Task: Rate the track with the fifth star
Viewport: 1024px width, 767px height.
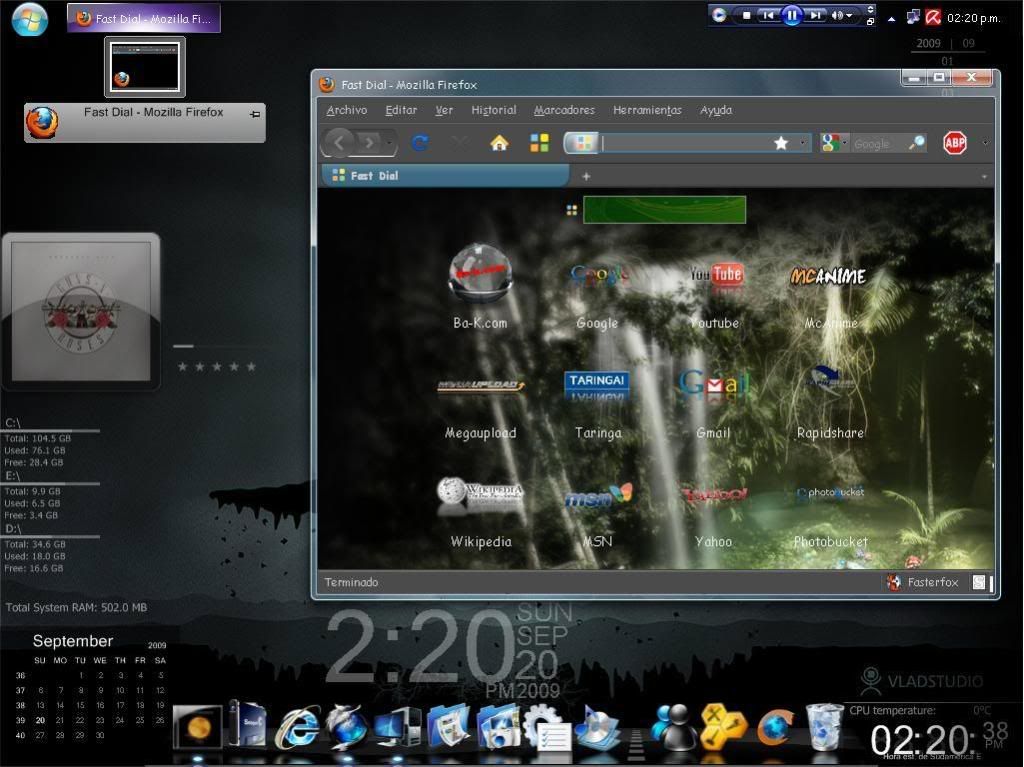Action: [x=251, y=367]
